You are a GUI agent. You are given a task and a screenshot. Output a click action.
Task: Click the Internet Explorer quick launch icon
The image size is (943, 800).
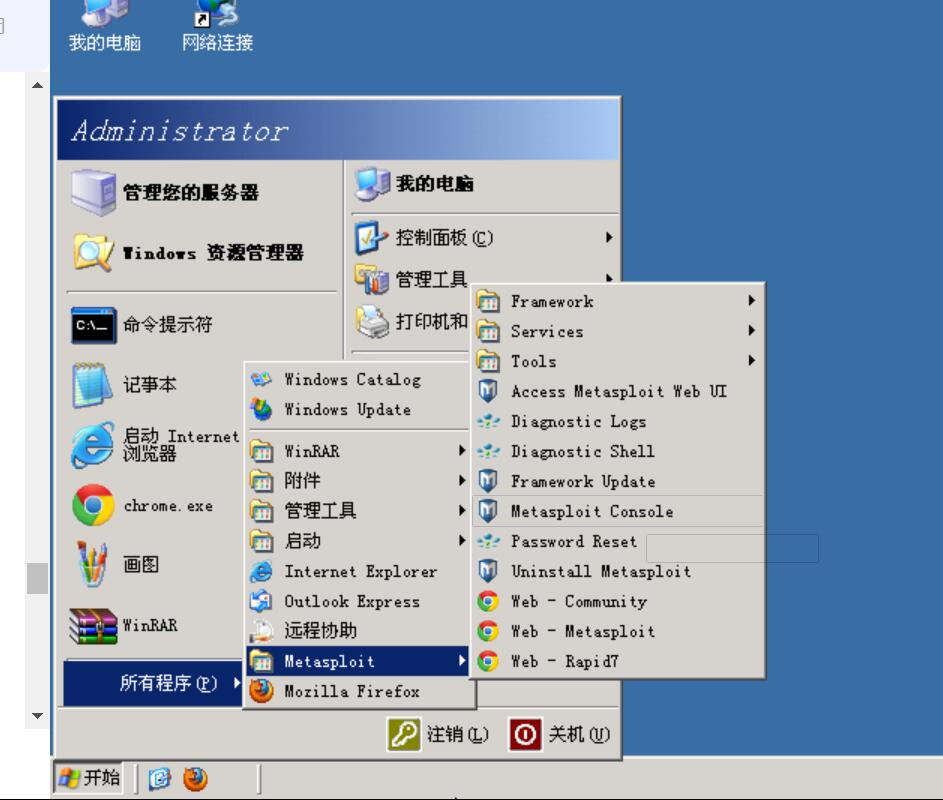(x=159, y=779)
